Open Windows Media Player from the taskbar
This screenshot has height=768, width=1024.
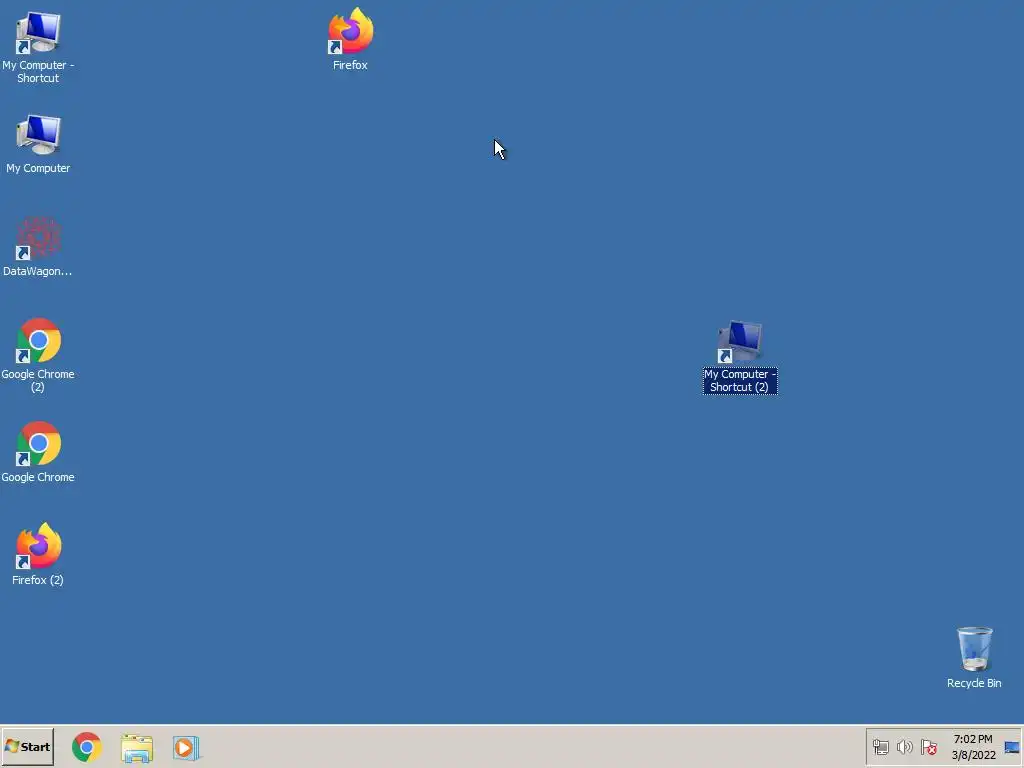click(x=186, y=748)
